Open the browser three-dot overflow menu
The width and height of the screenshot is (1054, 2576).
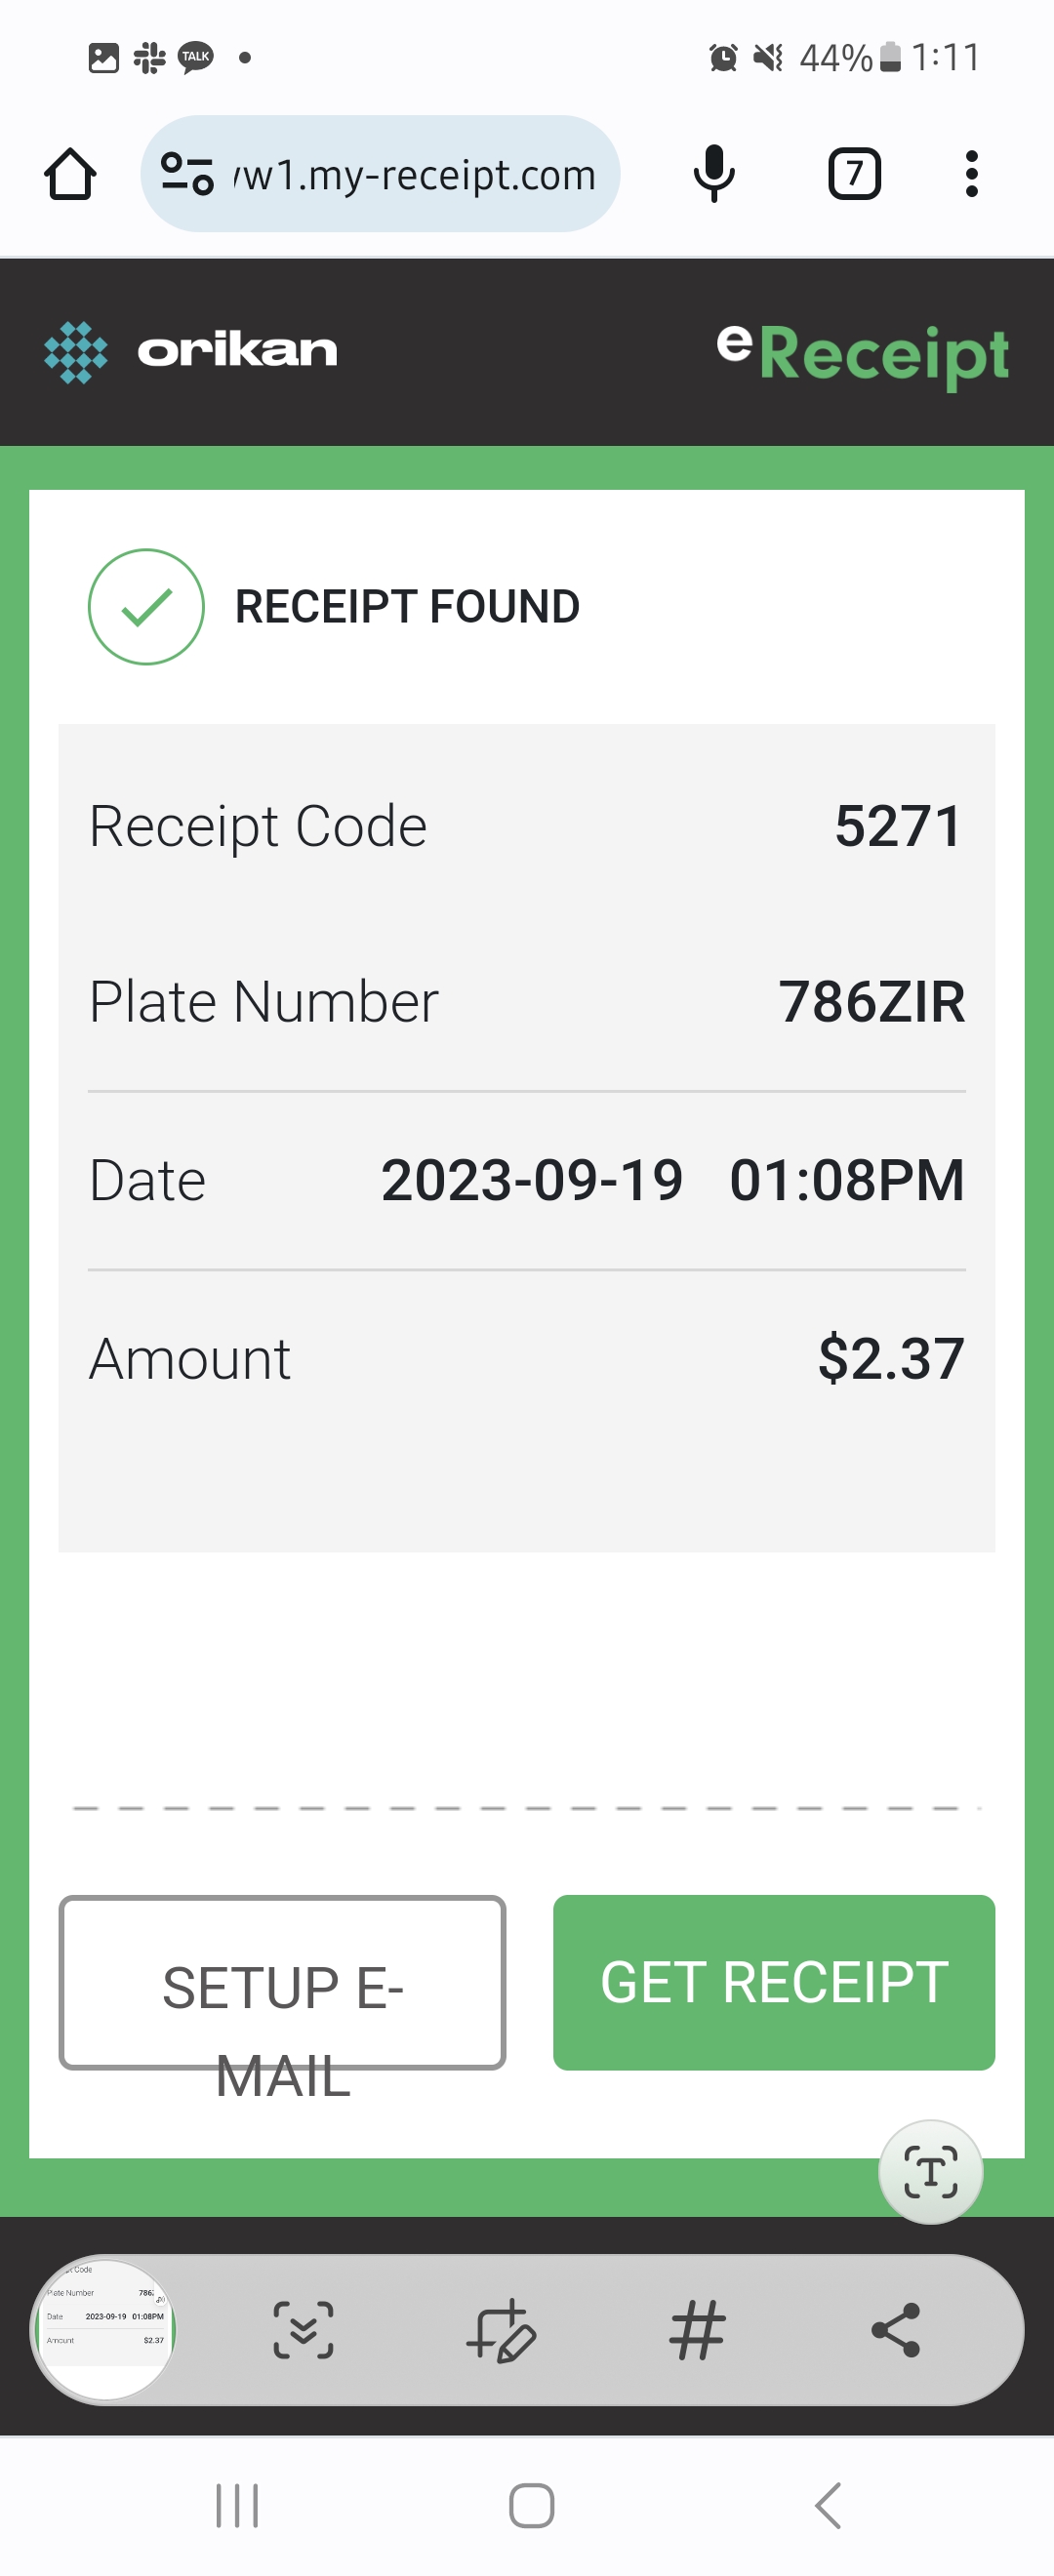coord(971,174)
